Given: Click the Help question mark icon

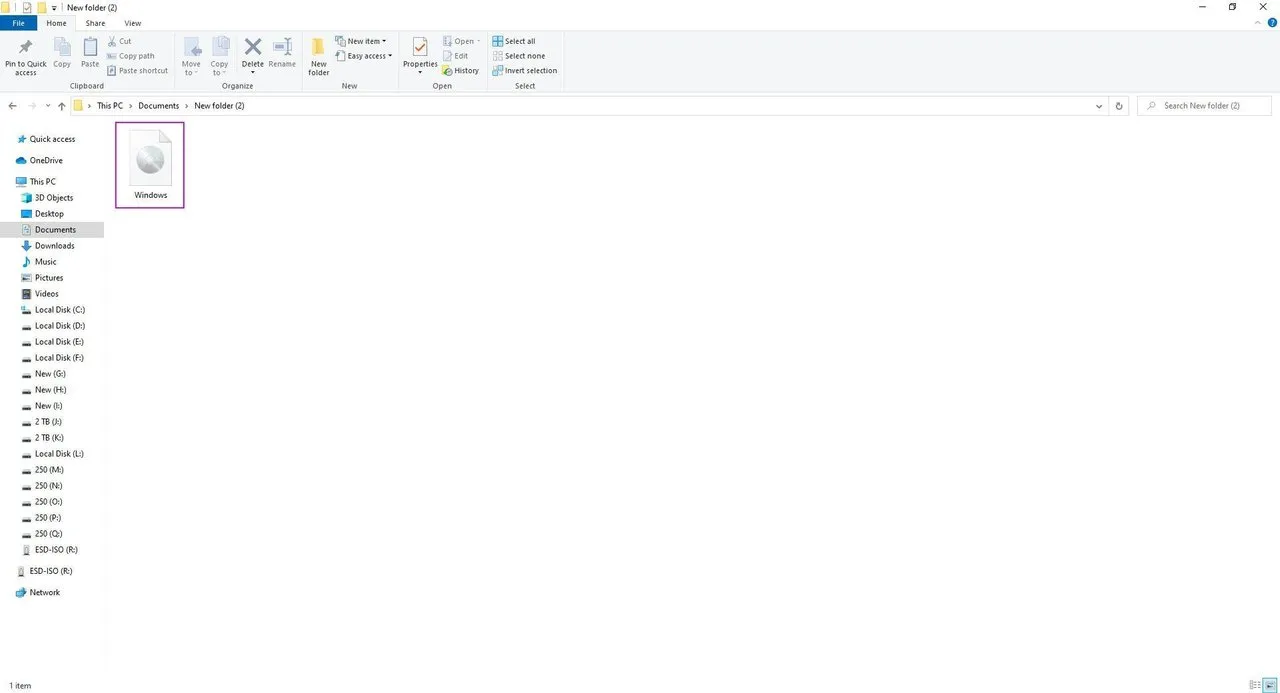Looking at the screenshot, I should tap(1271, 23).
